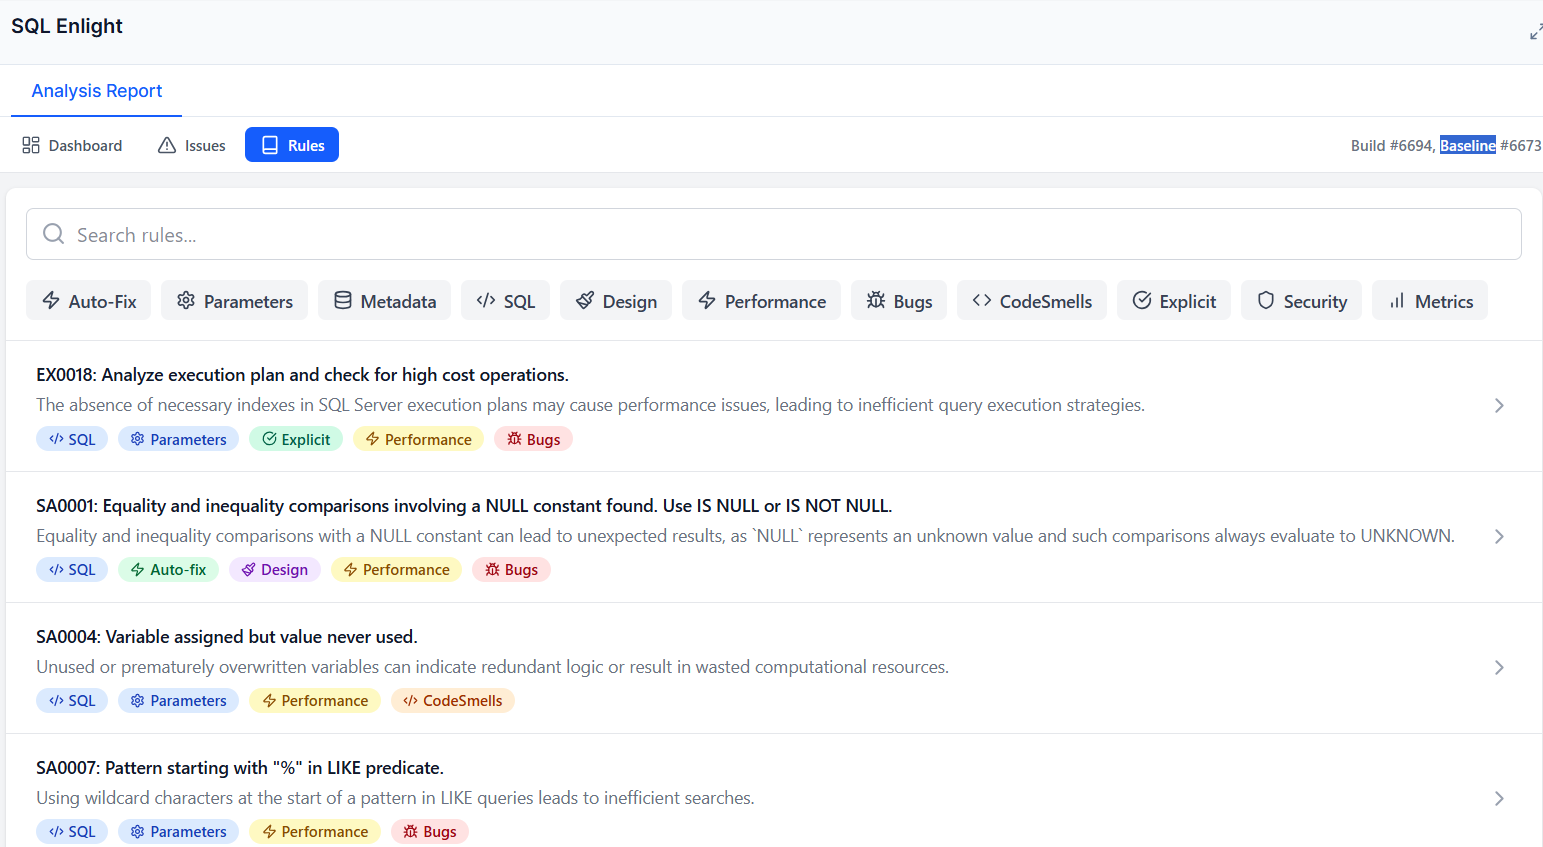Toggle the Explicit filter chip
Screen dimensions: 1543x847
click(1174, 300)
